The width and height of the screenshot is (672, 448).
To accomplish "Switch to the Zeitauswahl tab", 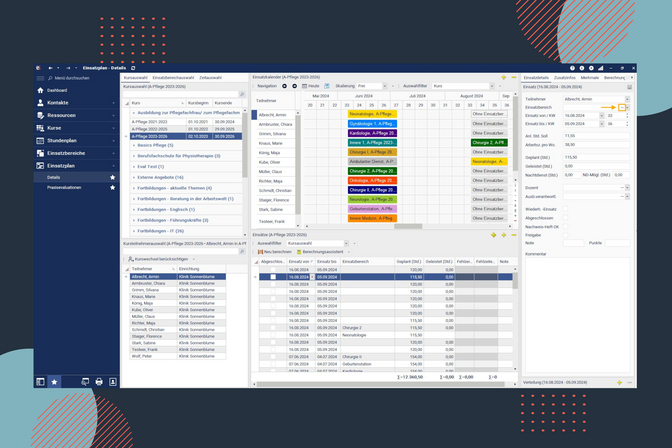I will [211, 77].
